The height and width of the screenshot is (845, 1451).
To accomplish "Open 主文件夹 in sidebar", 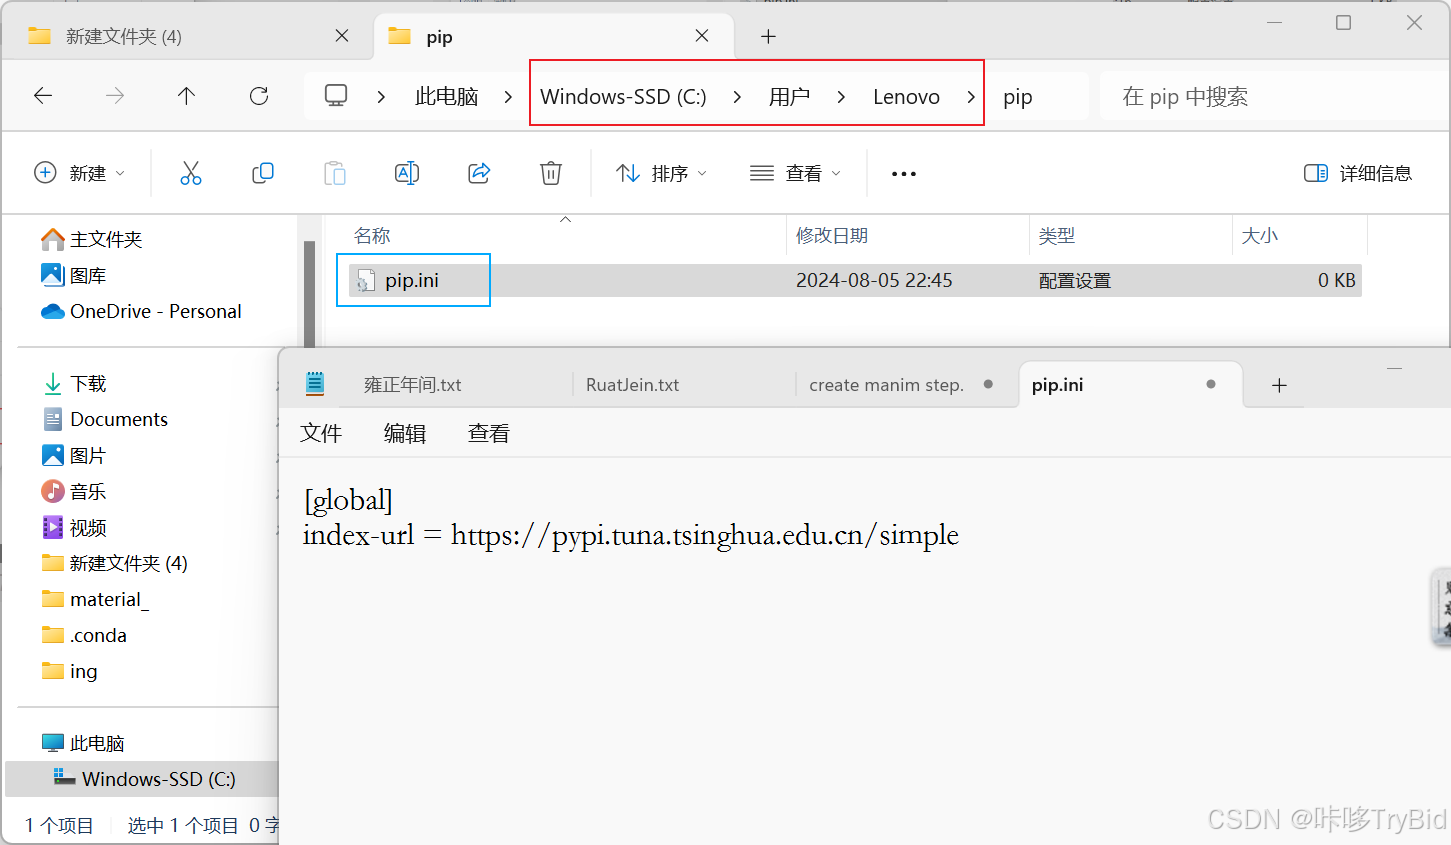I will pyautogui.click(x=92, y=239).
